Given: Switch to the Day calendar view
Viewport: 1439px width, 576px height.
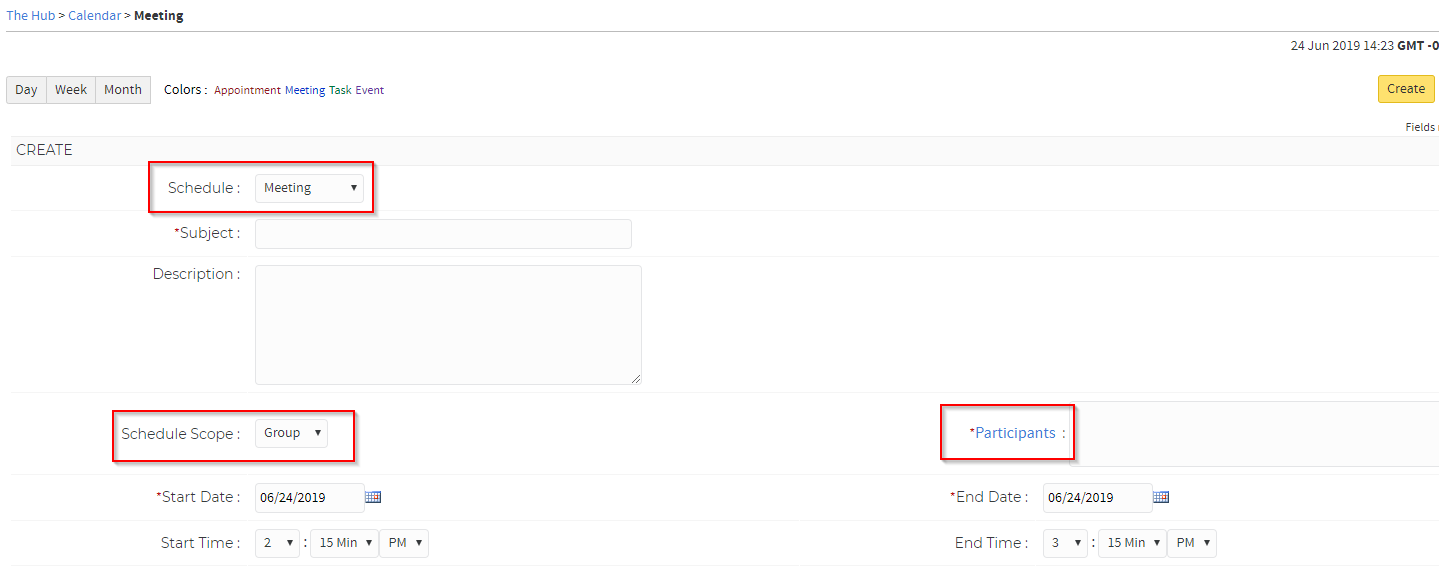Looking at the screenshot, I should (26, 90).
